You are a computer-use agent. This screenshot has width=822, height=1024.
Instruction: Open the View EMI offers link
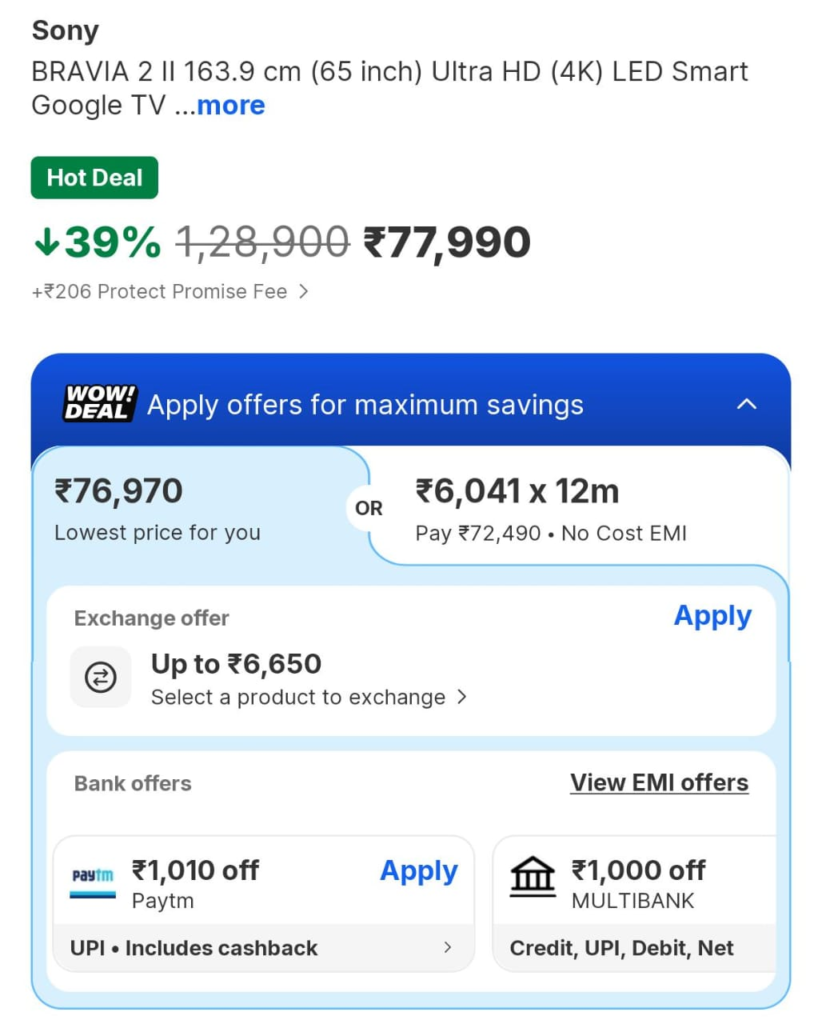click(x=659, y=783)
